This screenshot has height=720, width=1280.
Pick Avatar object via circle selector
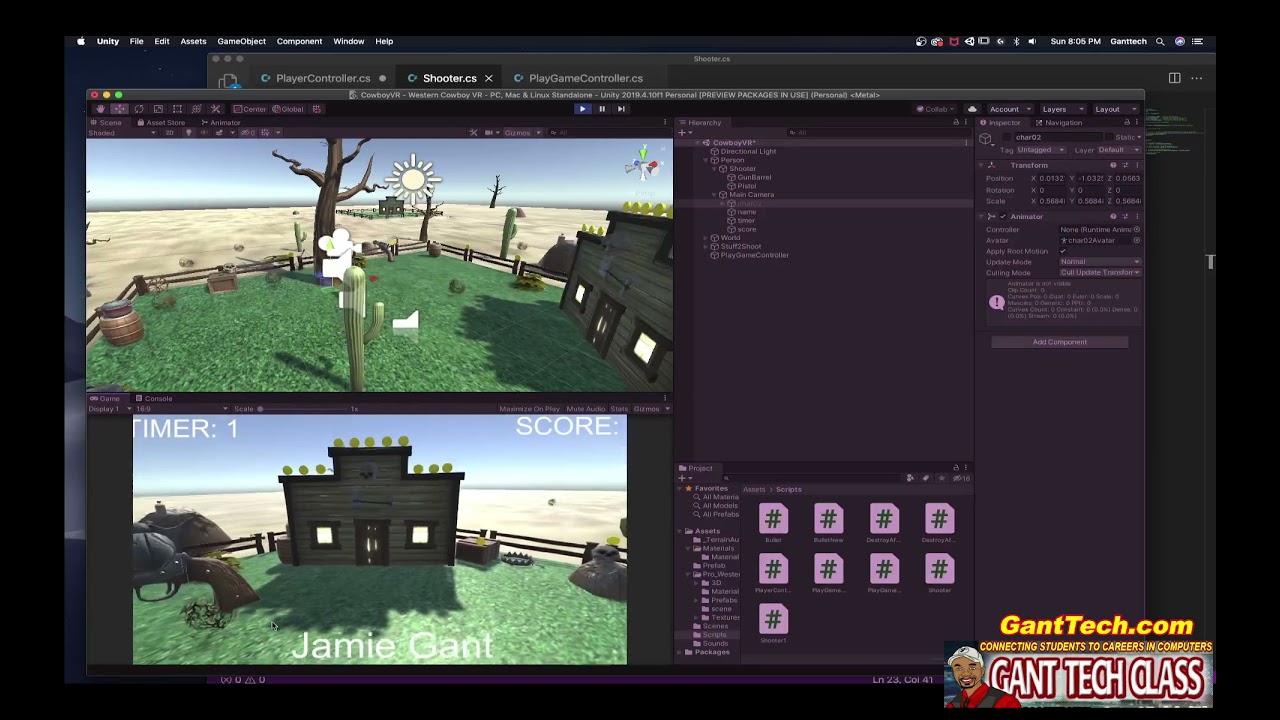click(1136, 241)
